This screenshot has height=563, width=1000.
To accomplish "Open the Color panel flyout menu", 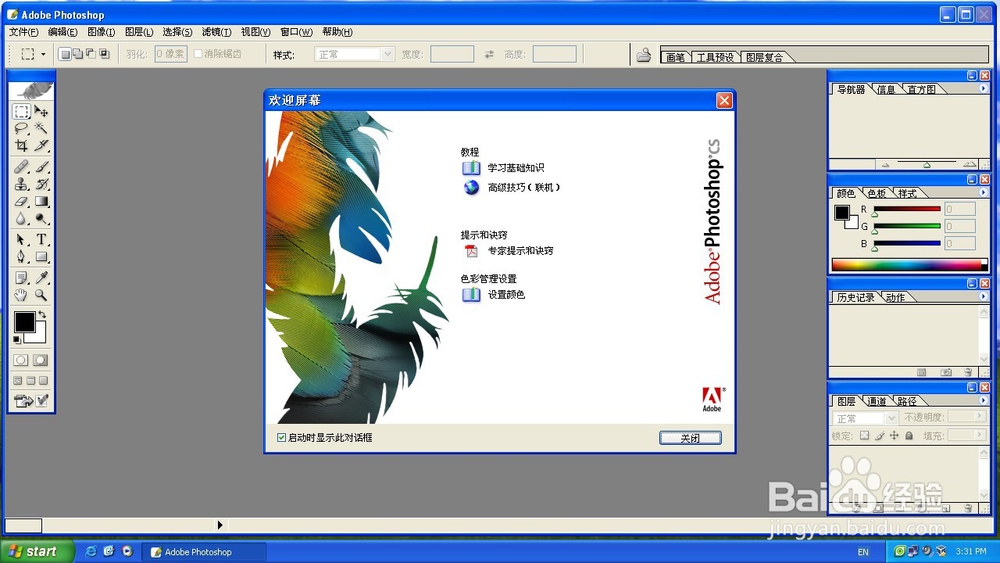I will point(983,193).
